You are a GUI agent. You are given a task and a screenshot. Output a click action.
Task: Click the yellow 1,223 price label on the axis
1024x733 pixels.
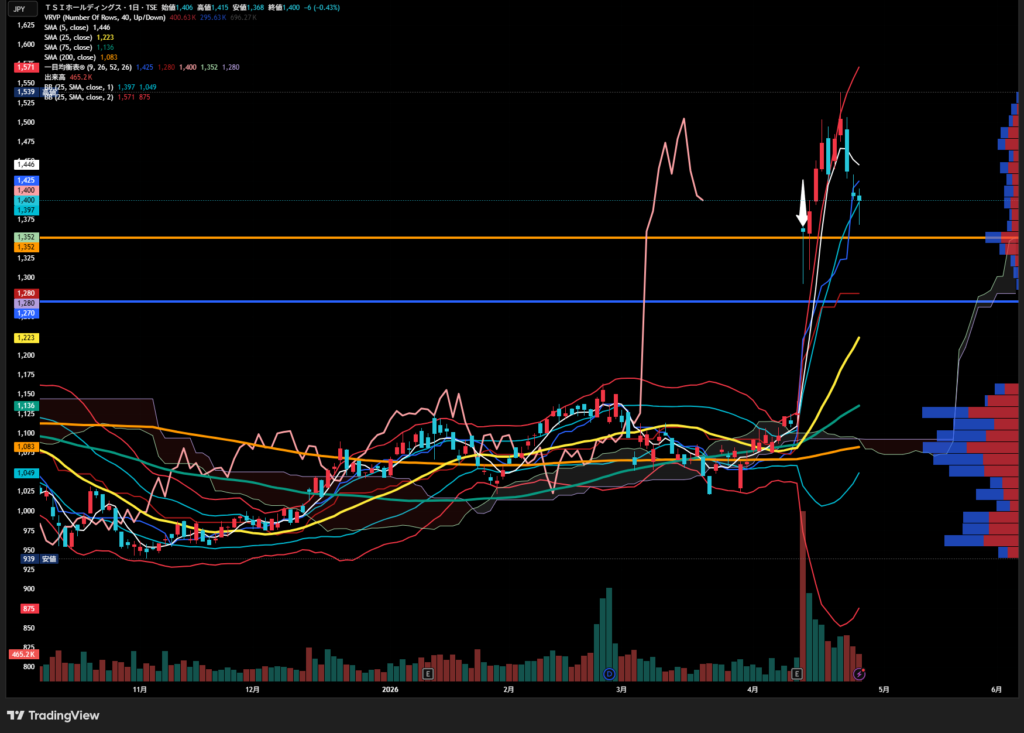26,339
